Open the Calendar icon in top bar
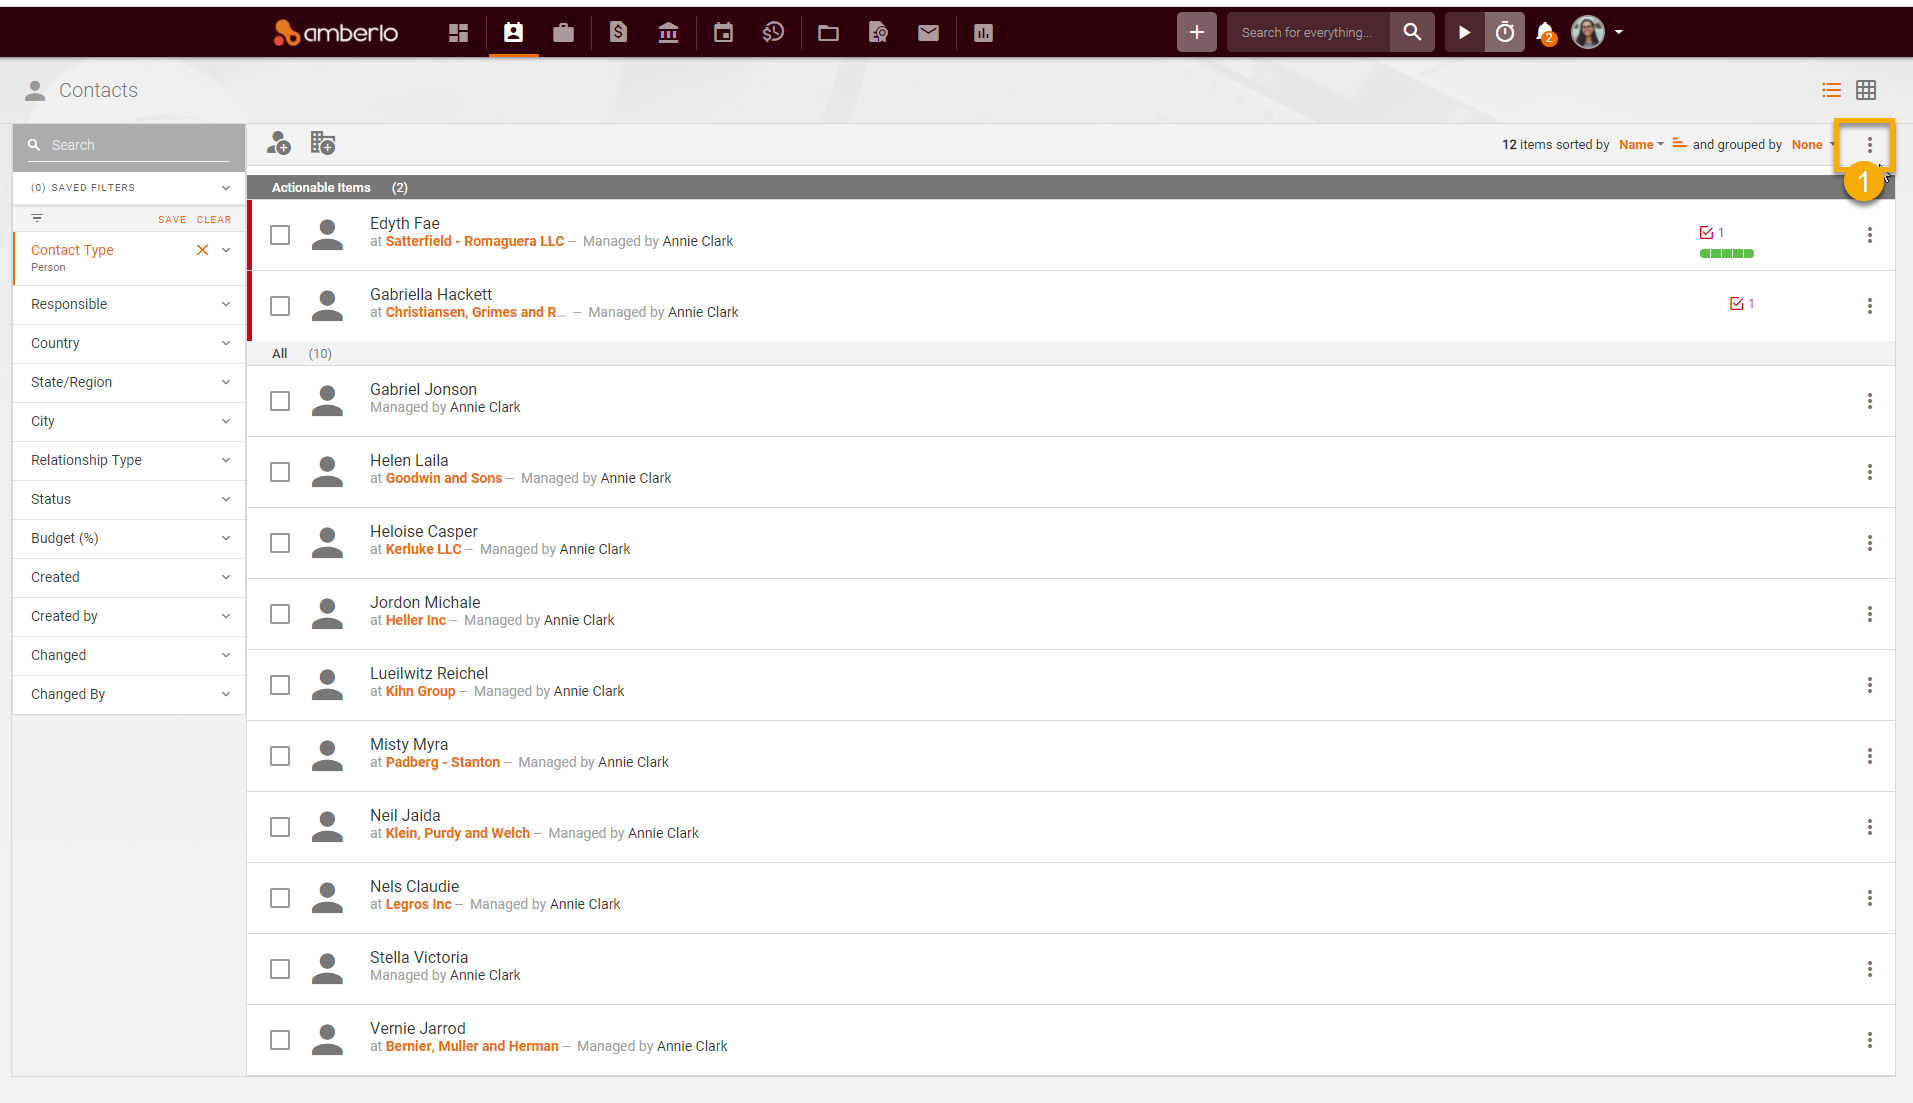1913x1103 pixels. (x=723, y=33)
